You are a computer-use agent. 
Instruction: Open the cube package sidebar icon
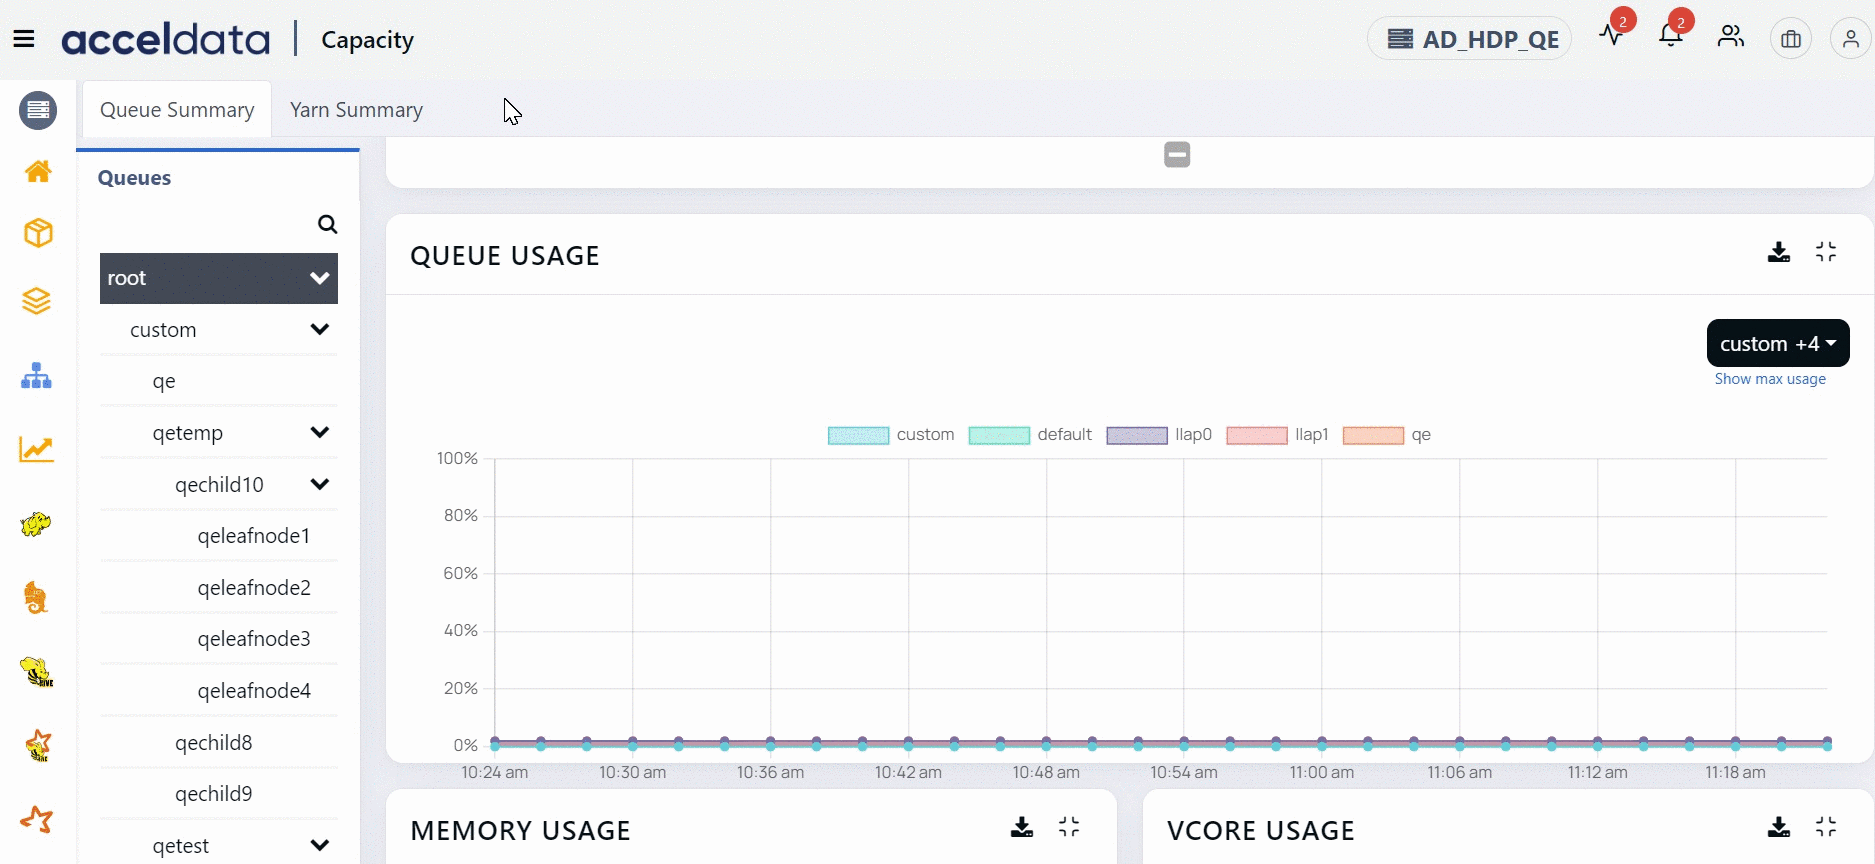pyautogui.click(x=38, y=233)
